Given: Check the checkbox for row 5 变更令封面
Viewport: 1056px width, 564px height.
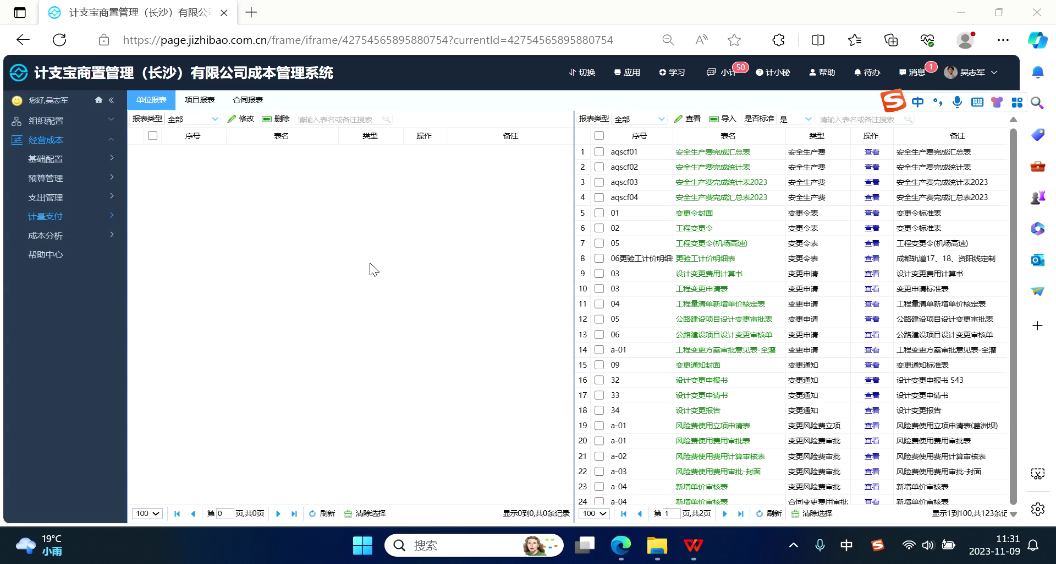Looking at the screenshot, I should tap(599, 213).
